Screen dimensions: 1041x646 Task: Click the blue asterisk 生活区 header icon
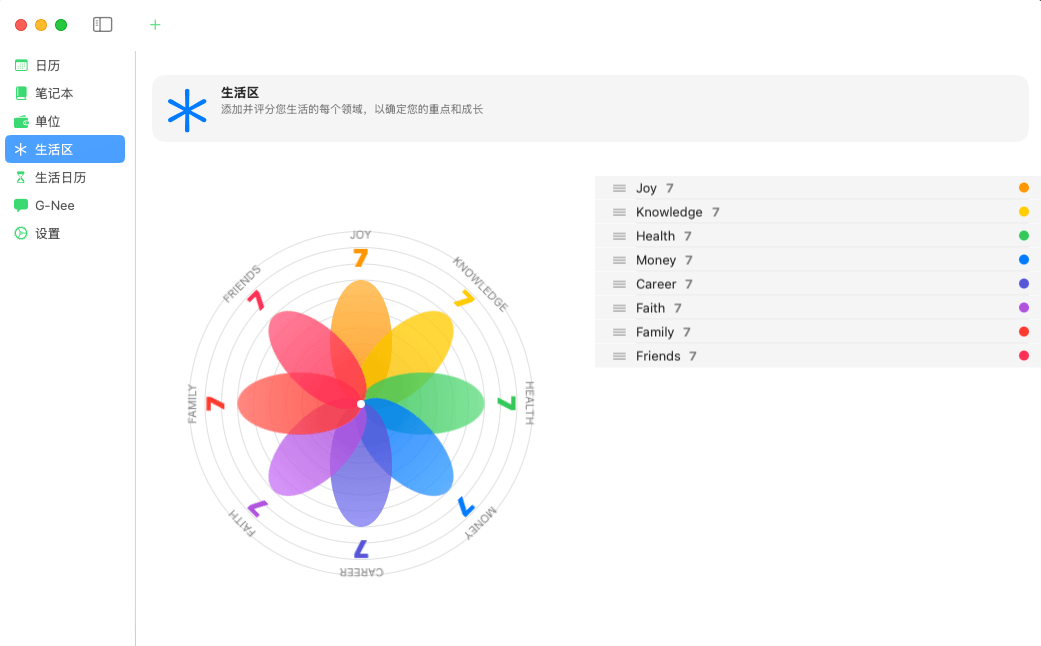[187, 110]
